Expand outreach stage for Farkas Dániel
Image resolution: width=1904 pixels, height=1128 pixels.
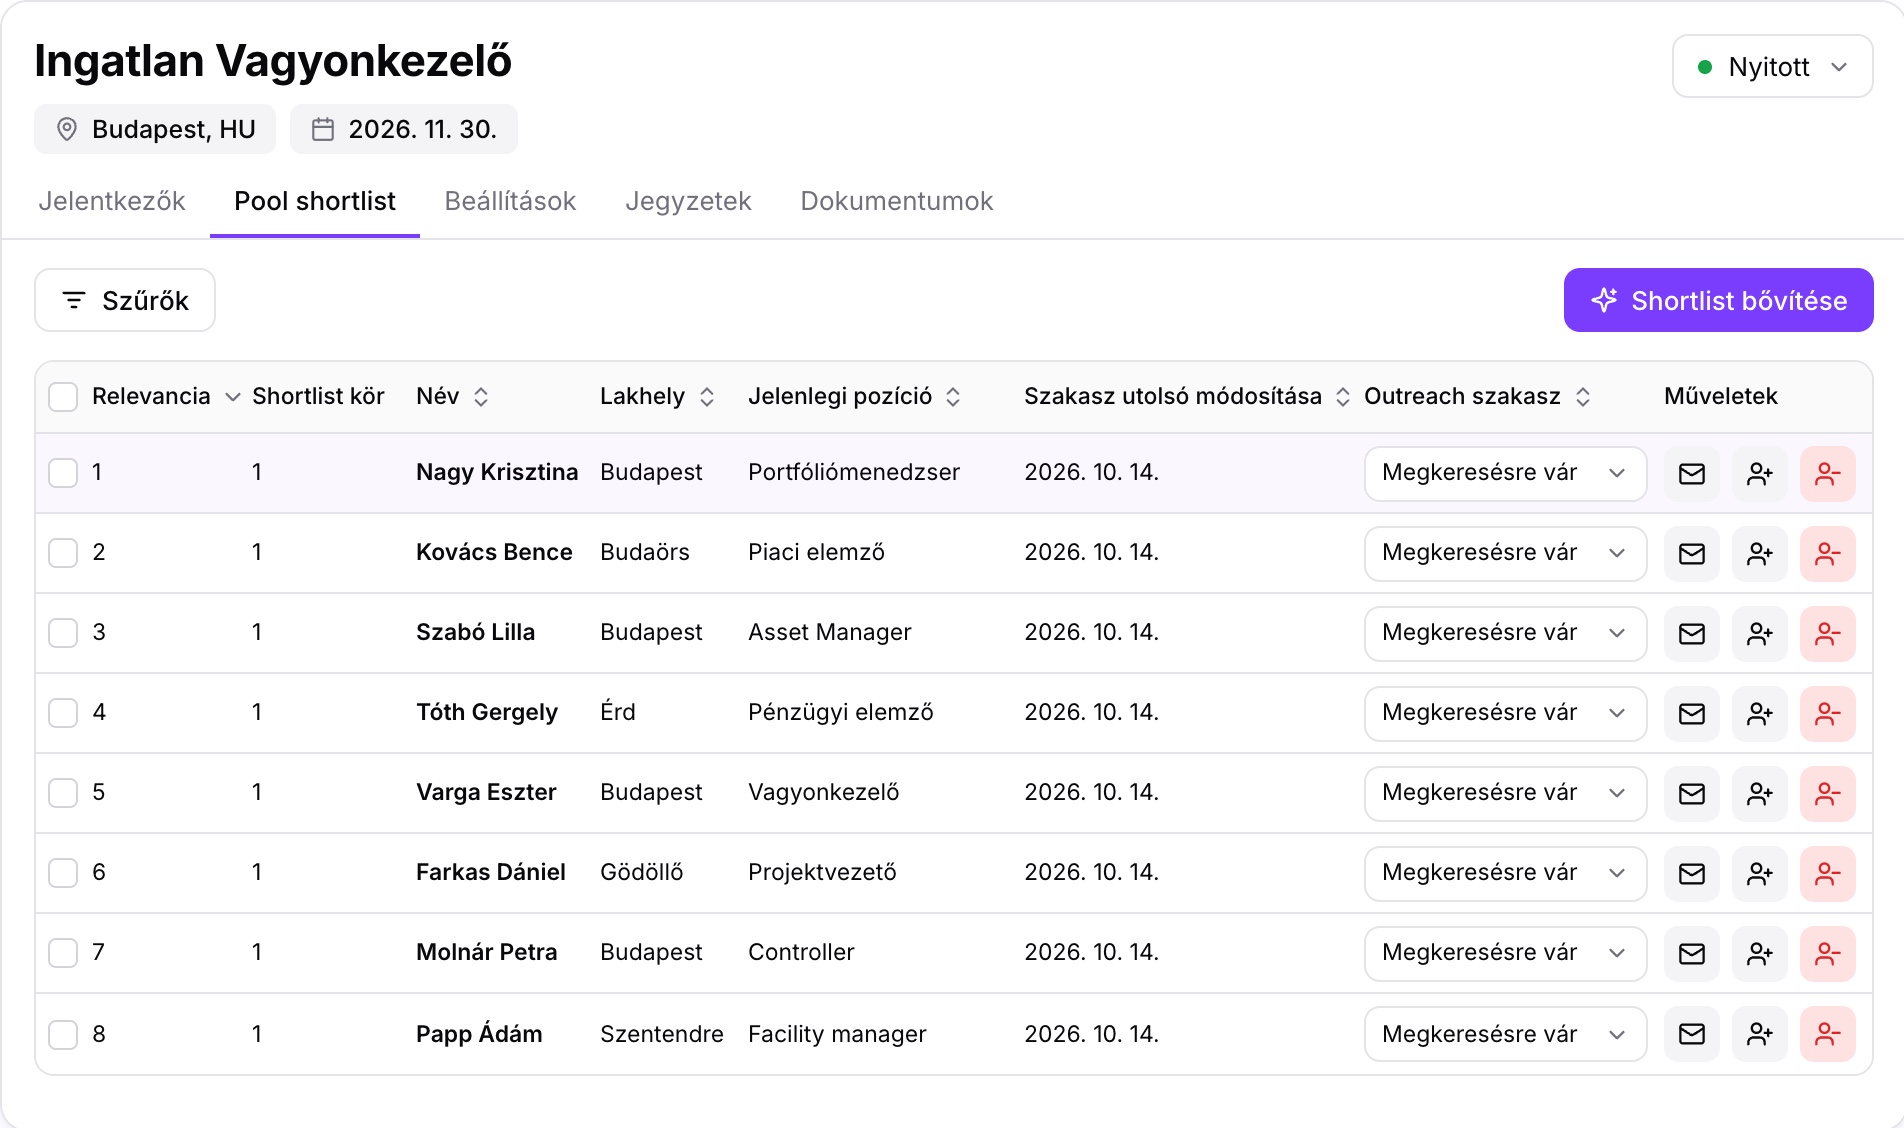coord(1505,874)
